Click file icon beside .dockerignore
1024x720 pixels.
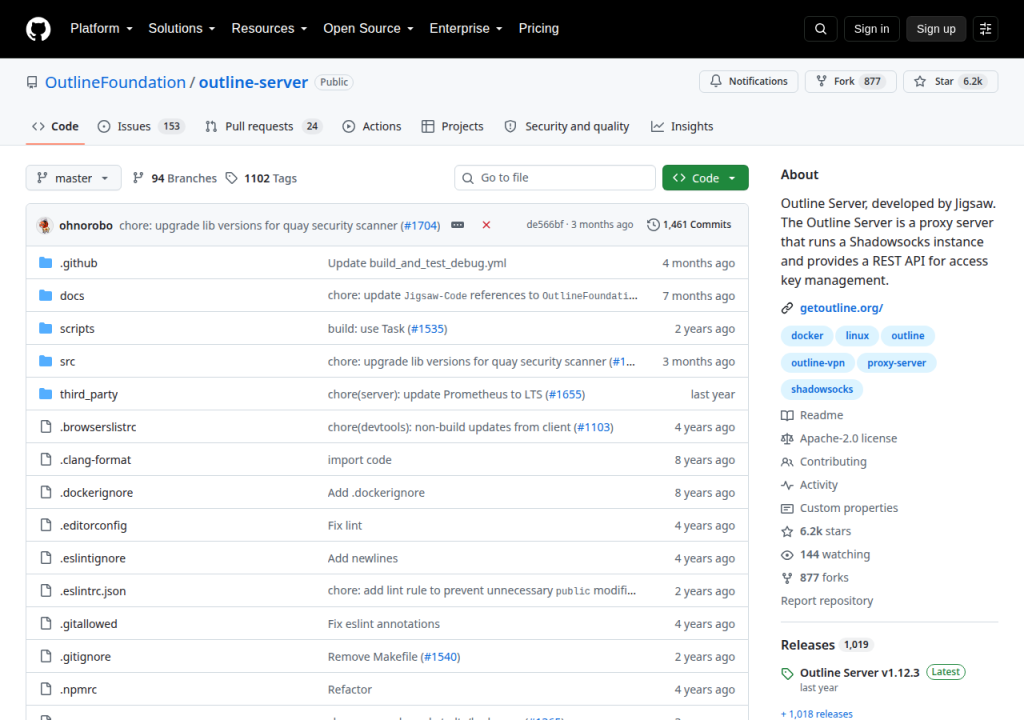coord(46,492)
